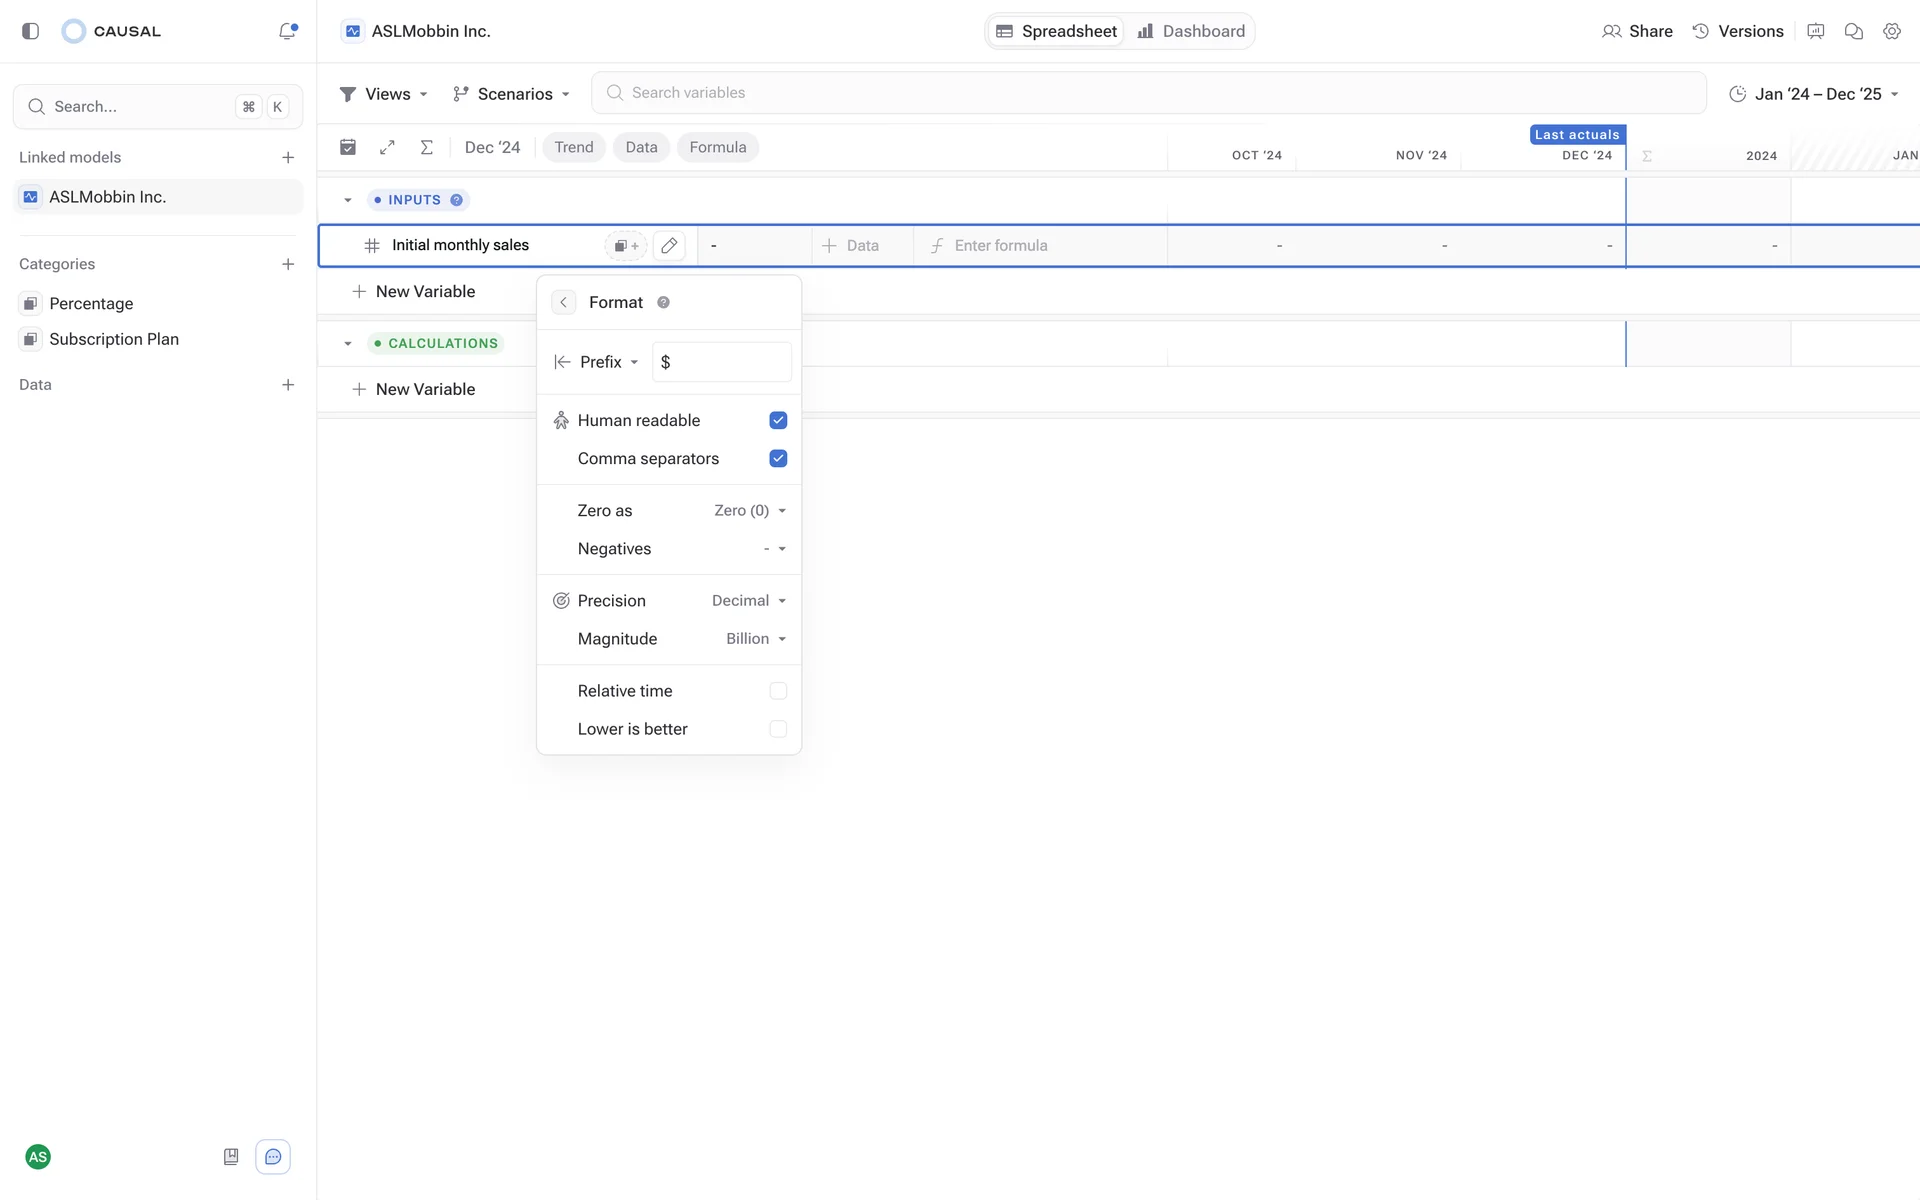Viewport: 1920px width, 1200px height.
Task: Add a new linked model plus
Action: click(288, 157)
